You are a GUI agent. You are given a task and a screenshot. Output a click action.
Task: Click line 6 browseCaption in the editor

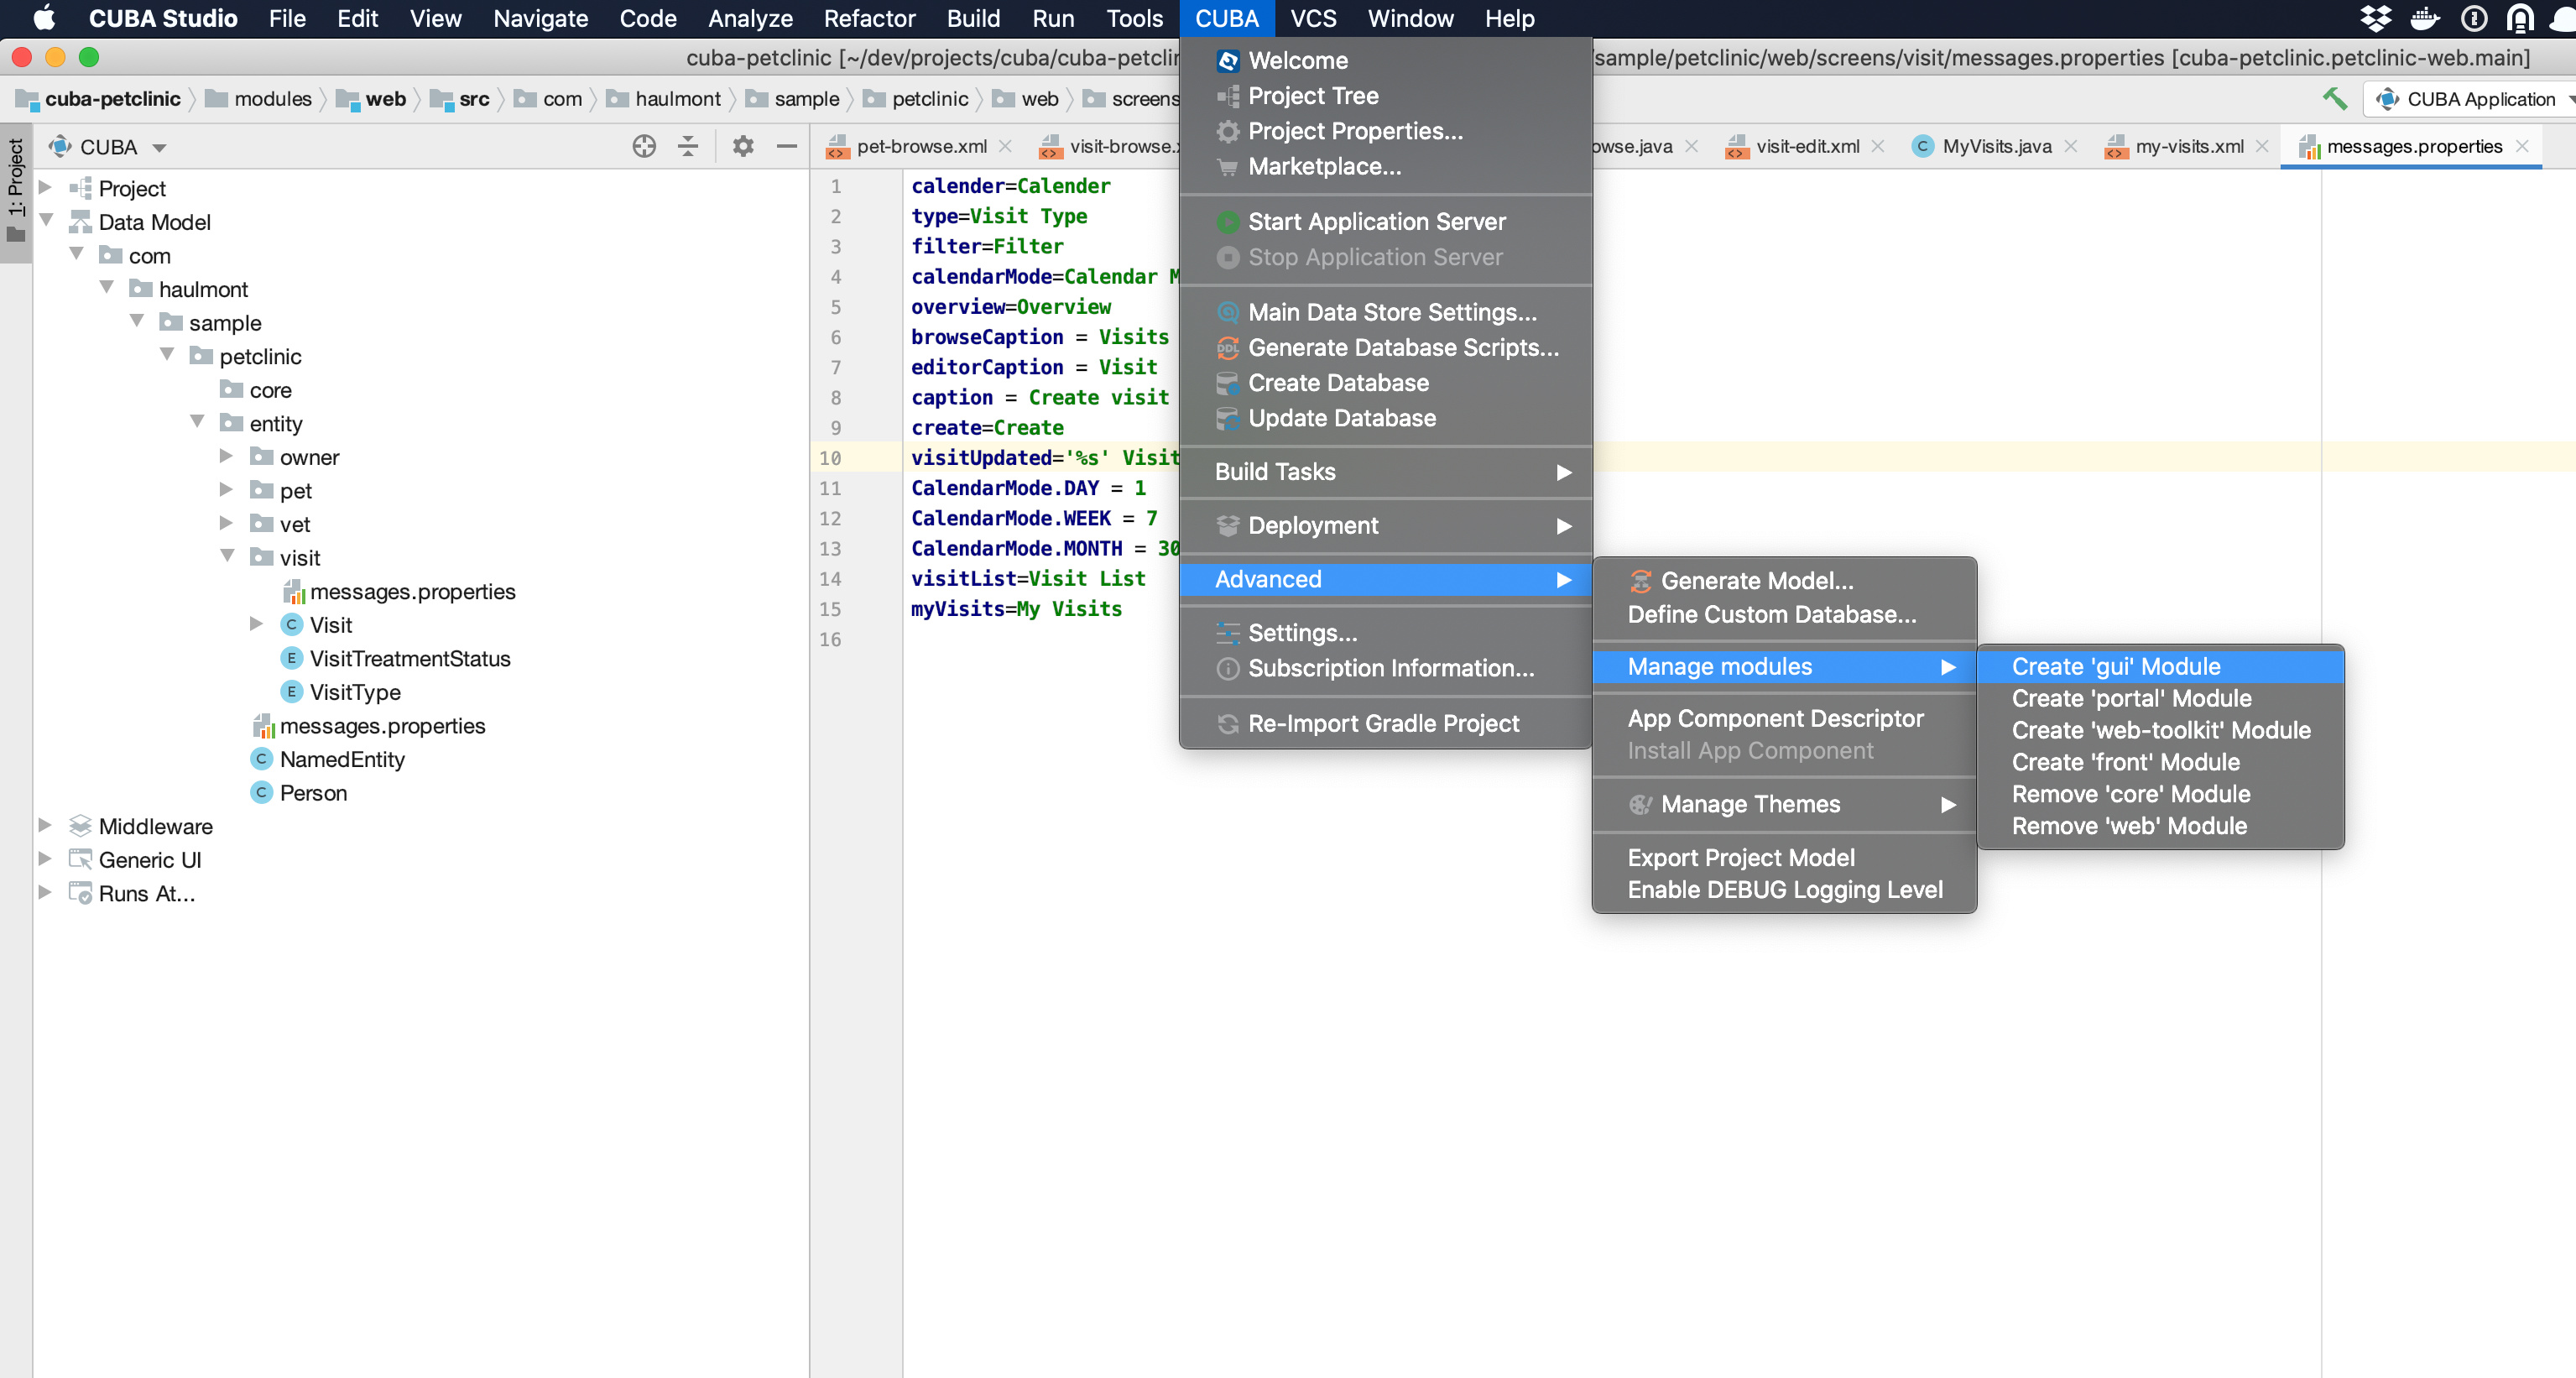click(1040, 337)
